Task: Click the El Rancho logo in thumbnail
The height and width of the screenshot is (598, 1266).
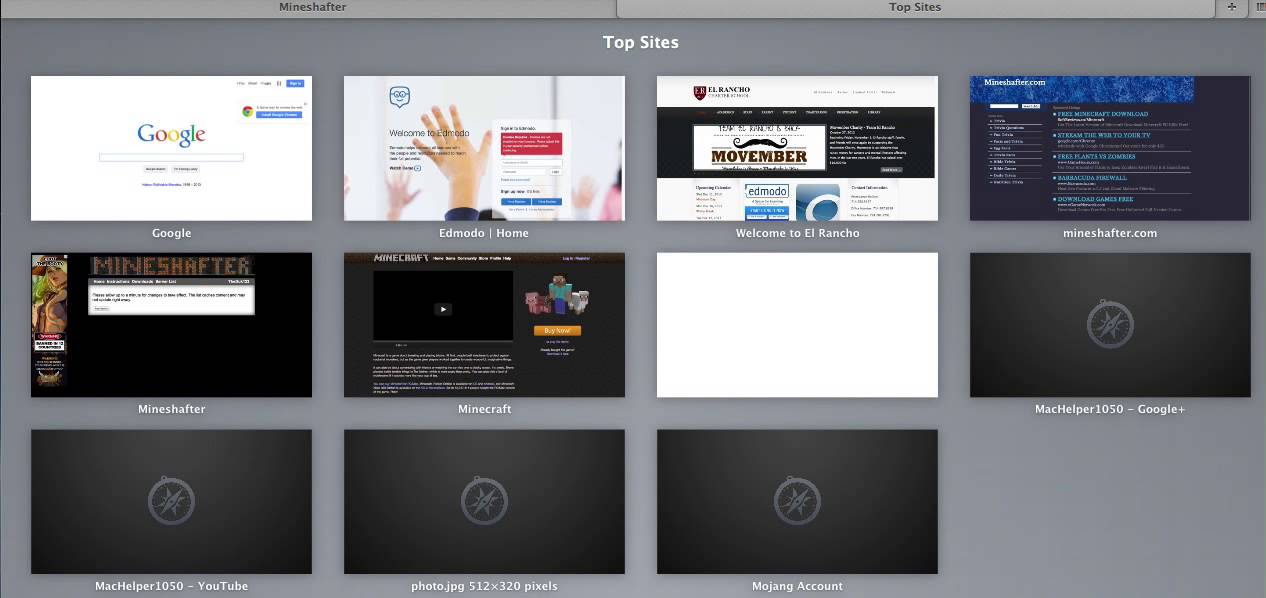Action: pyautogui.click(x=721, y=92)
